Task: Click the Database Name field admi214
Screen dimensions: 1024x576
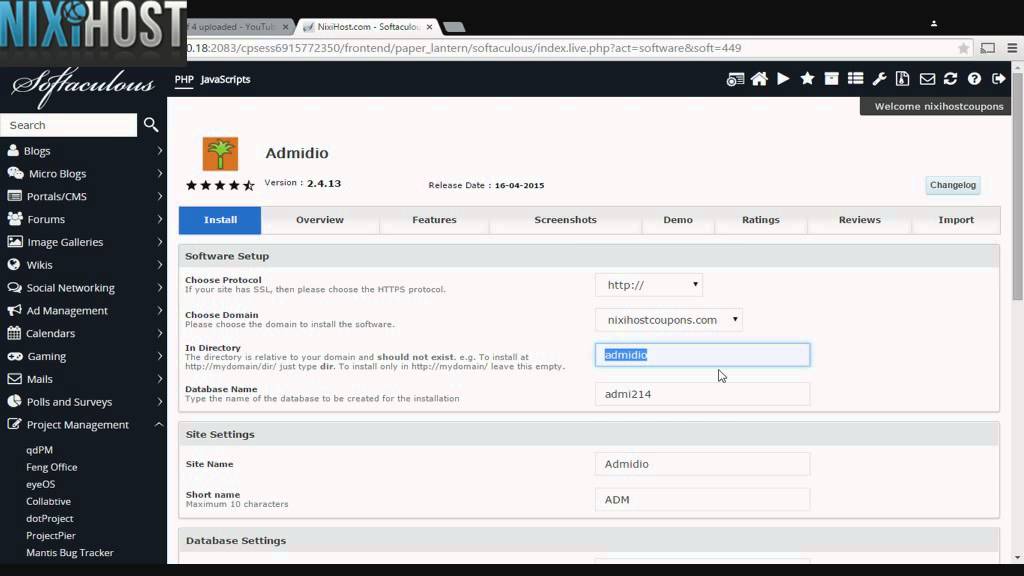Action: pyautogui.click(x=702, y=394)
